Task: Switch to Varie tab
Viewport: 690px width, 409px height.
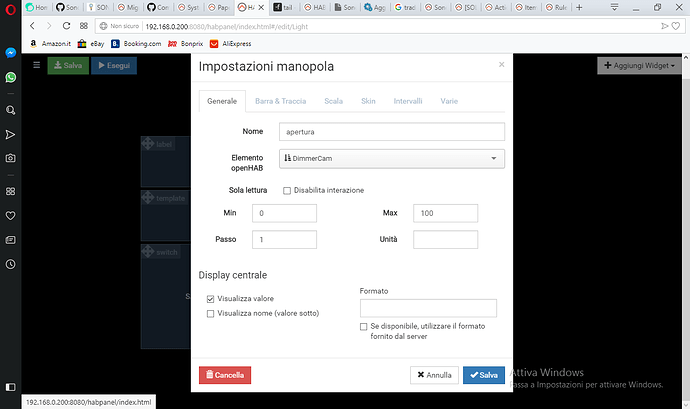Action: tap(449, 101)
